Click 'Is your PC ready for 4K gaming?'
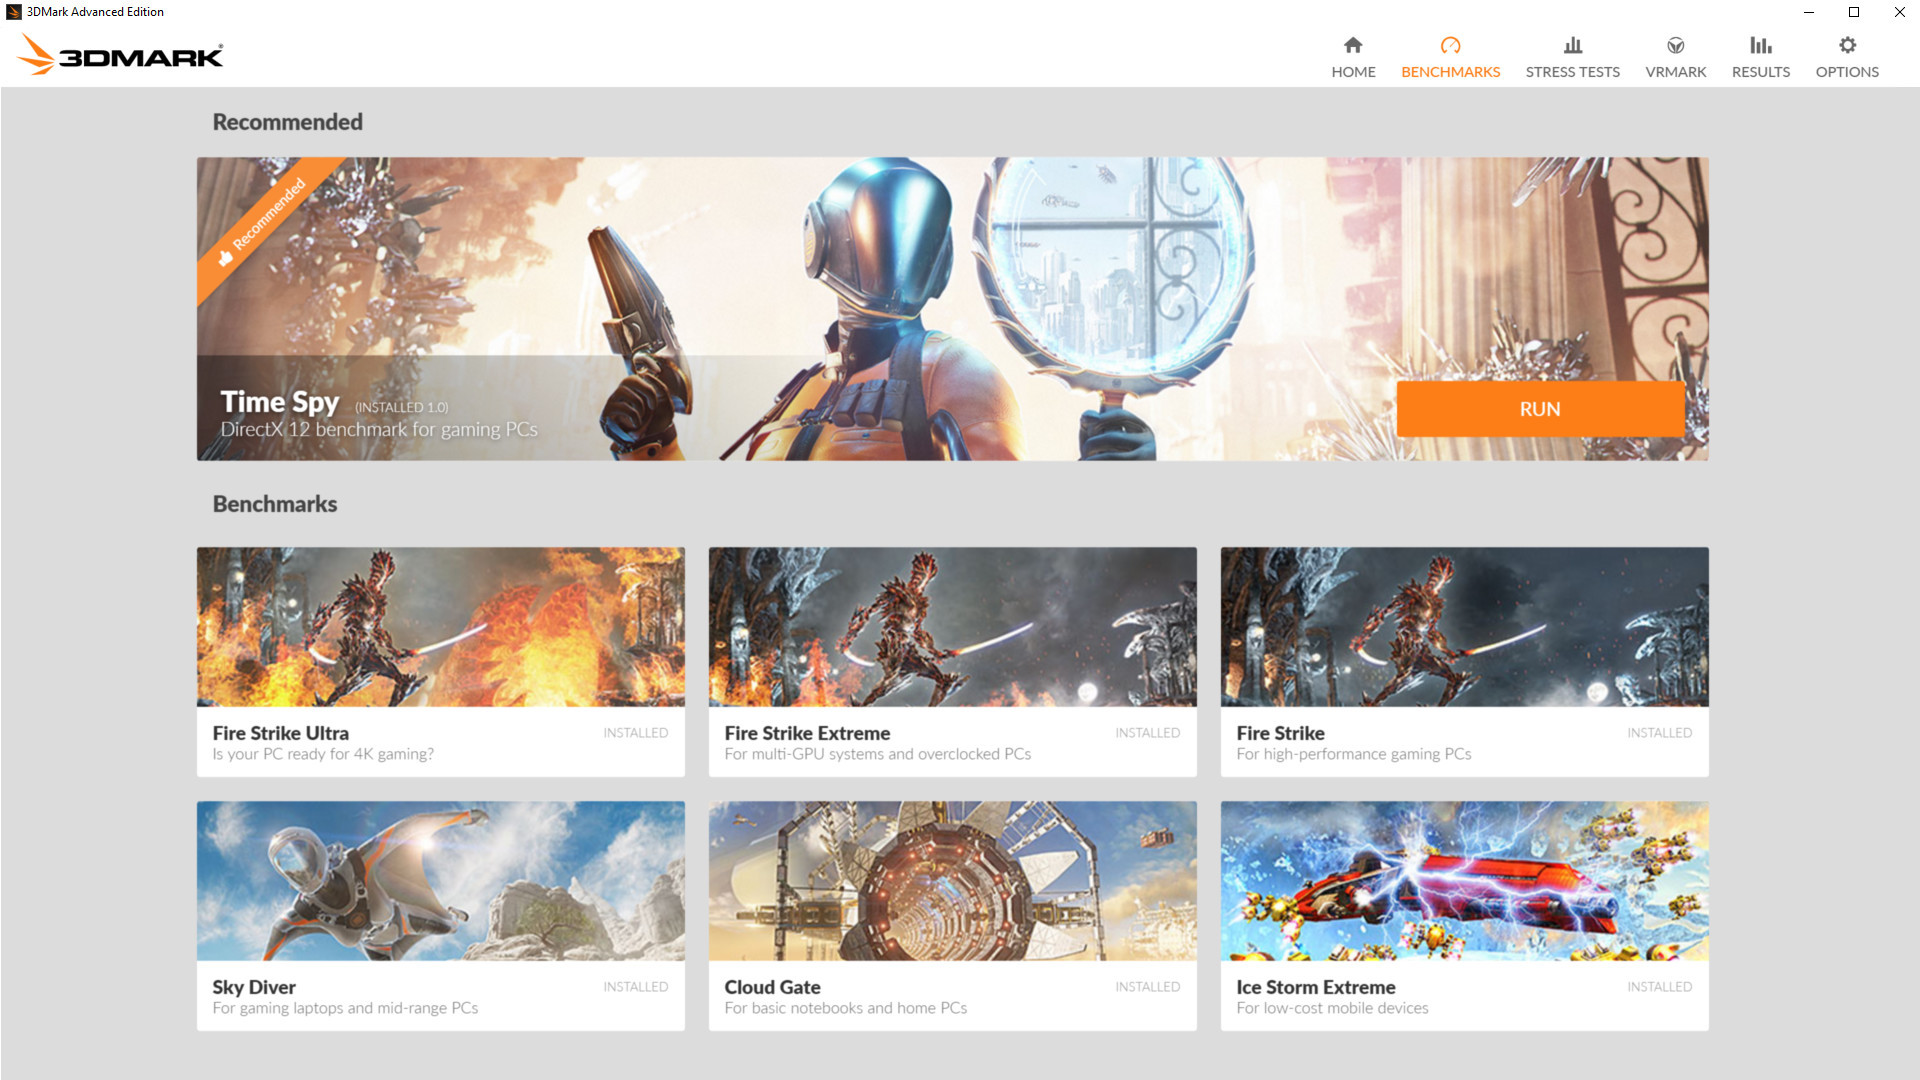Image resolution: width=1920 pixels, height=1080 pixels. 323,754
